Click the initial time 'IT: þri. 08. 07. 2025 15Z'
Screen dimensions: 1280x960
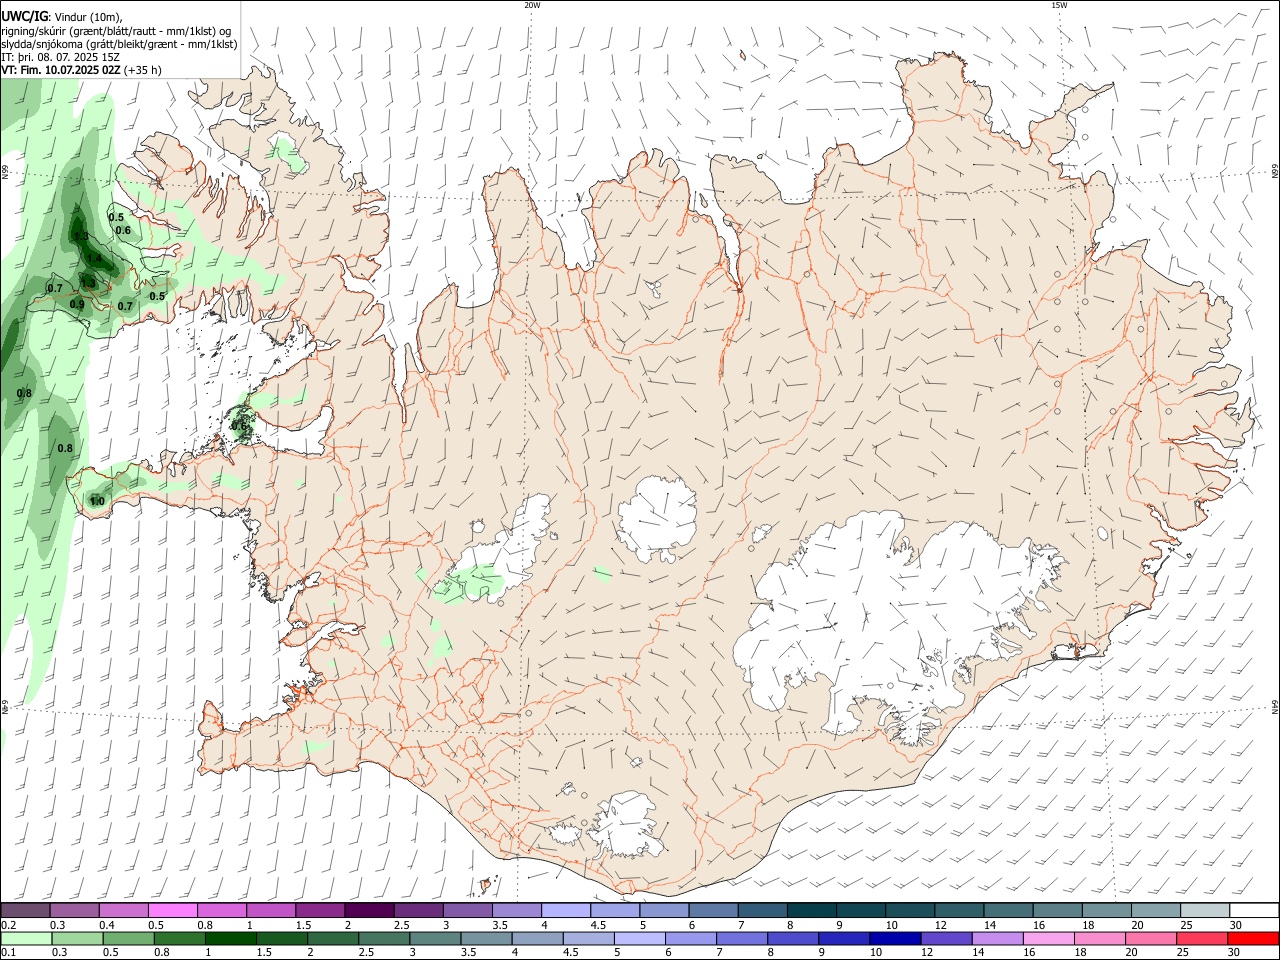(61, 57)
